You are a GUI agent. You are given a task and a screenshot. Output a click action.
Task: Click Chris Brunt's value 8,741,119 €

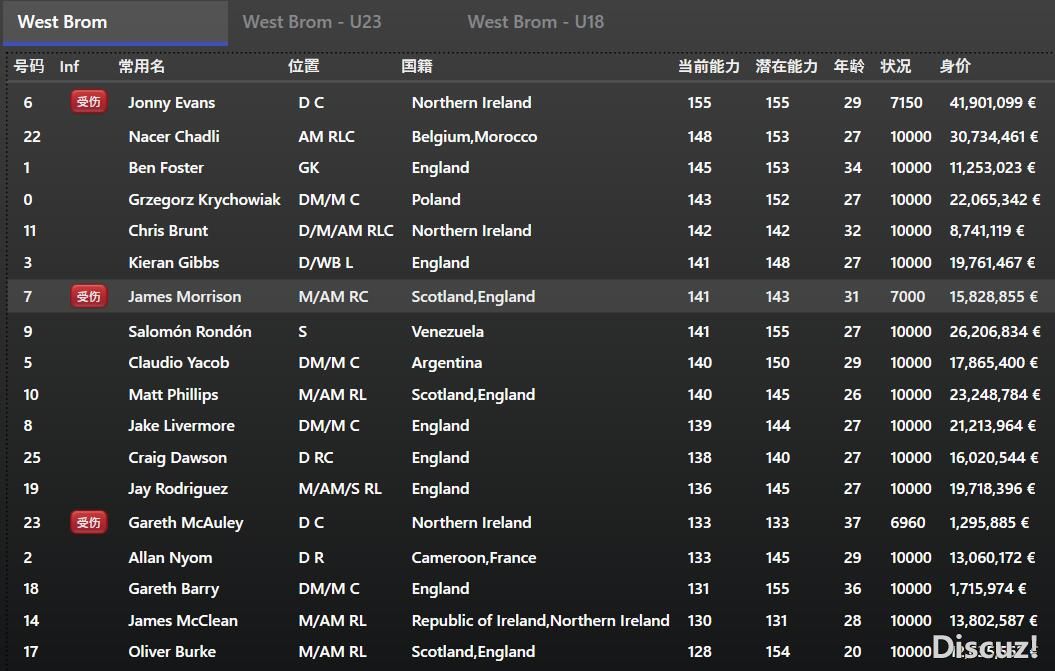(987, 231)
